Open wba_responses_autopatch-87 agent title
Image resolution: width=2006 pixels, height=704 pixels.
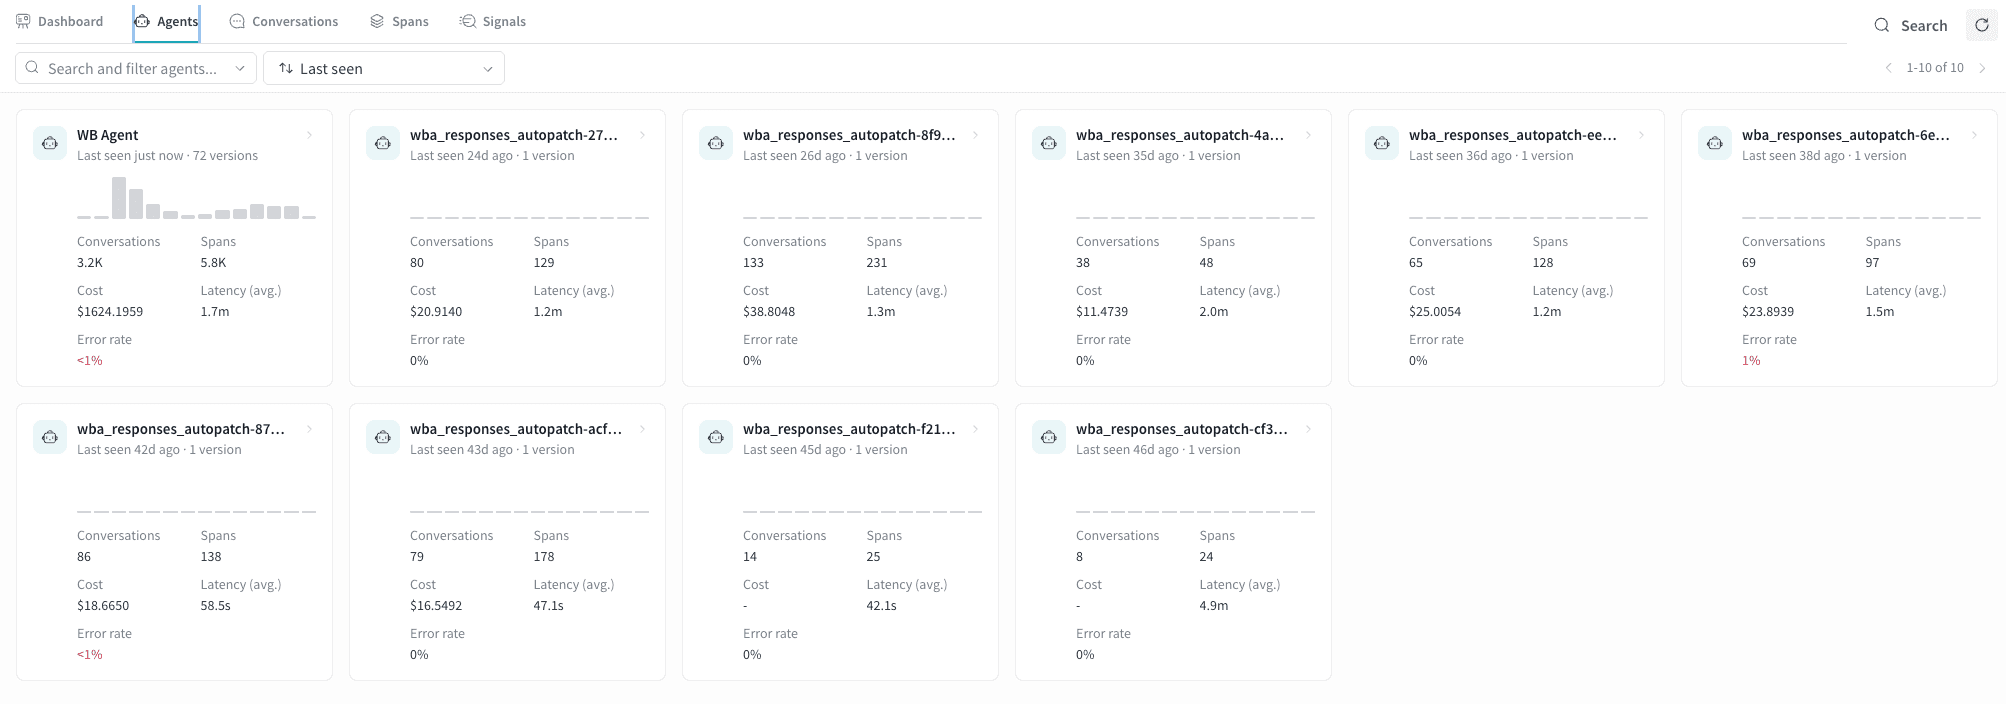coord(181,429)
